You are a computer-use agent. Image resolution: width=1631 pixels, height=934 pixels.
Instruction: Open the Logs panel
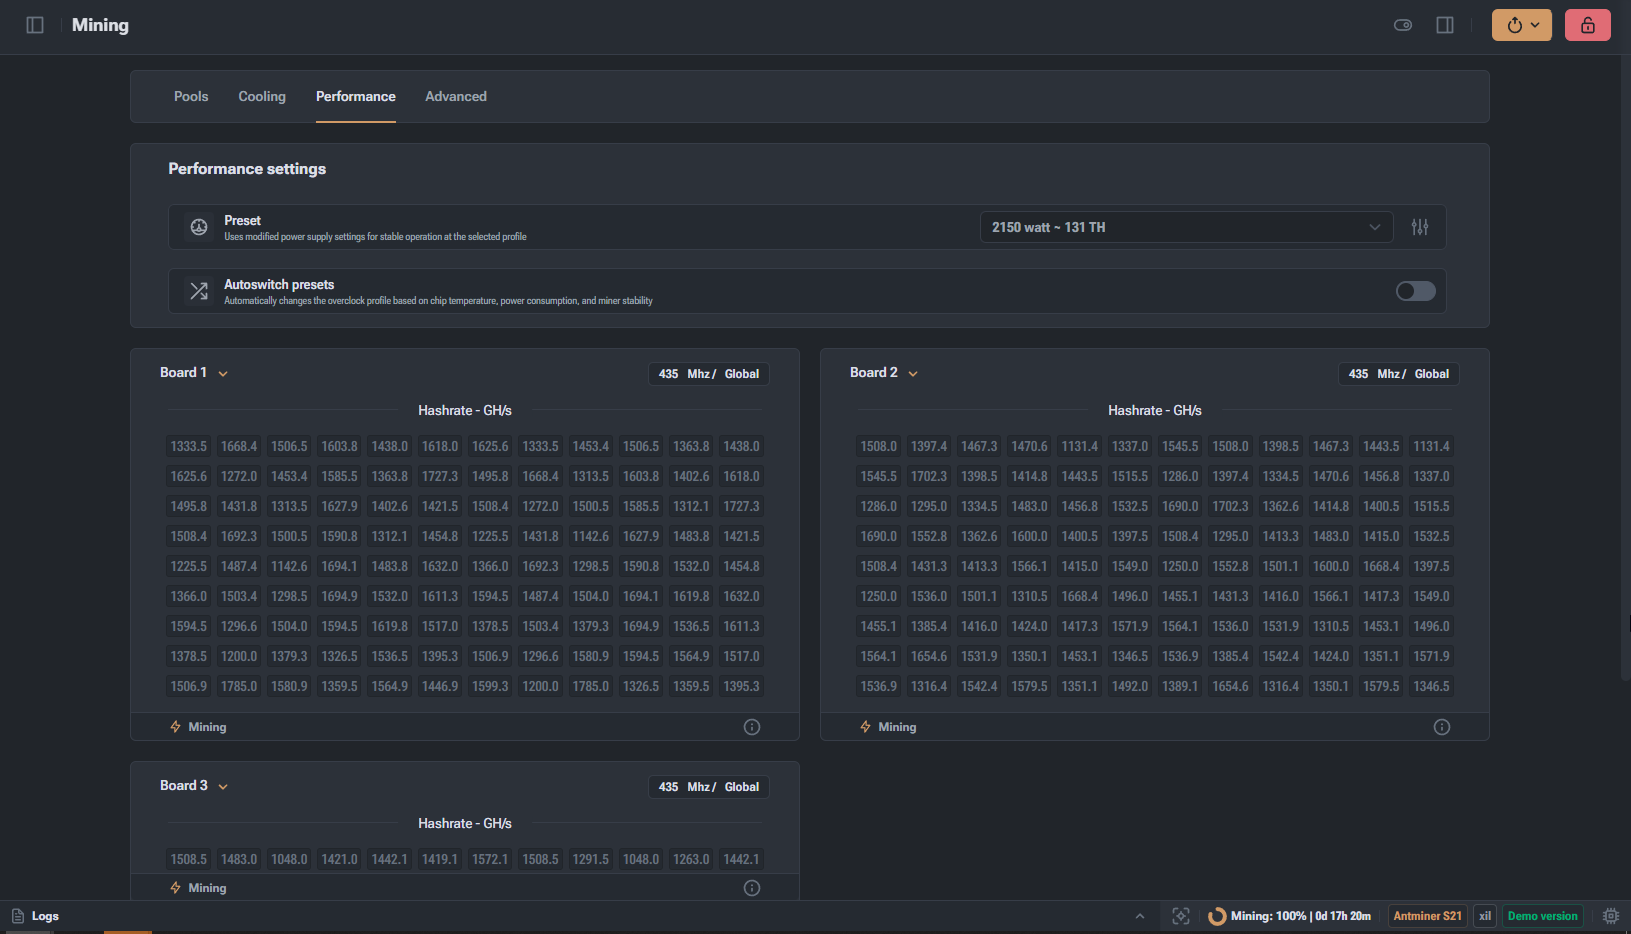click(x=35, y=916)
